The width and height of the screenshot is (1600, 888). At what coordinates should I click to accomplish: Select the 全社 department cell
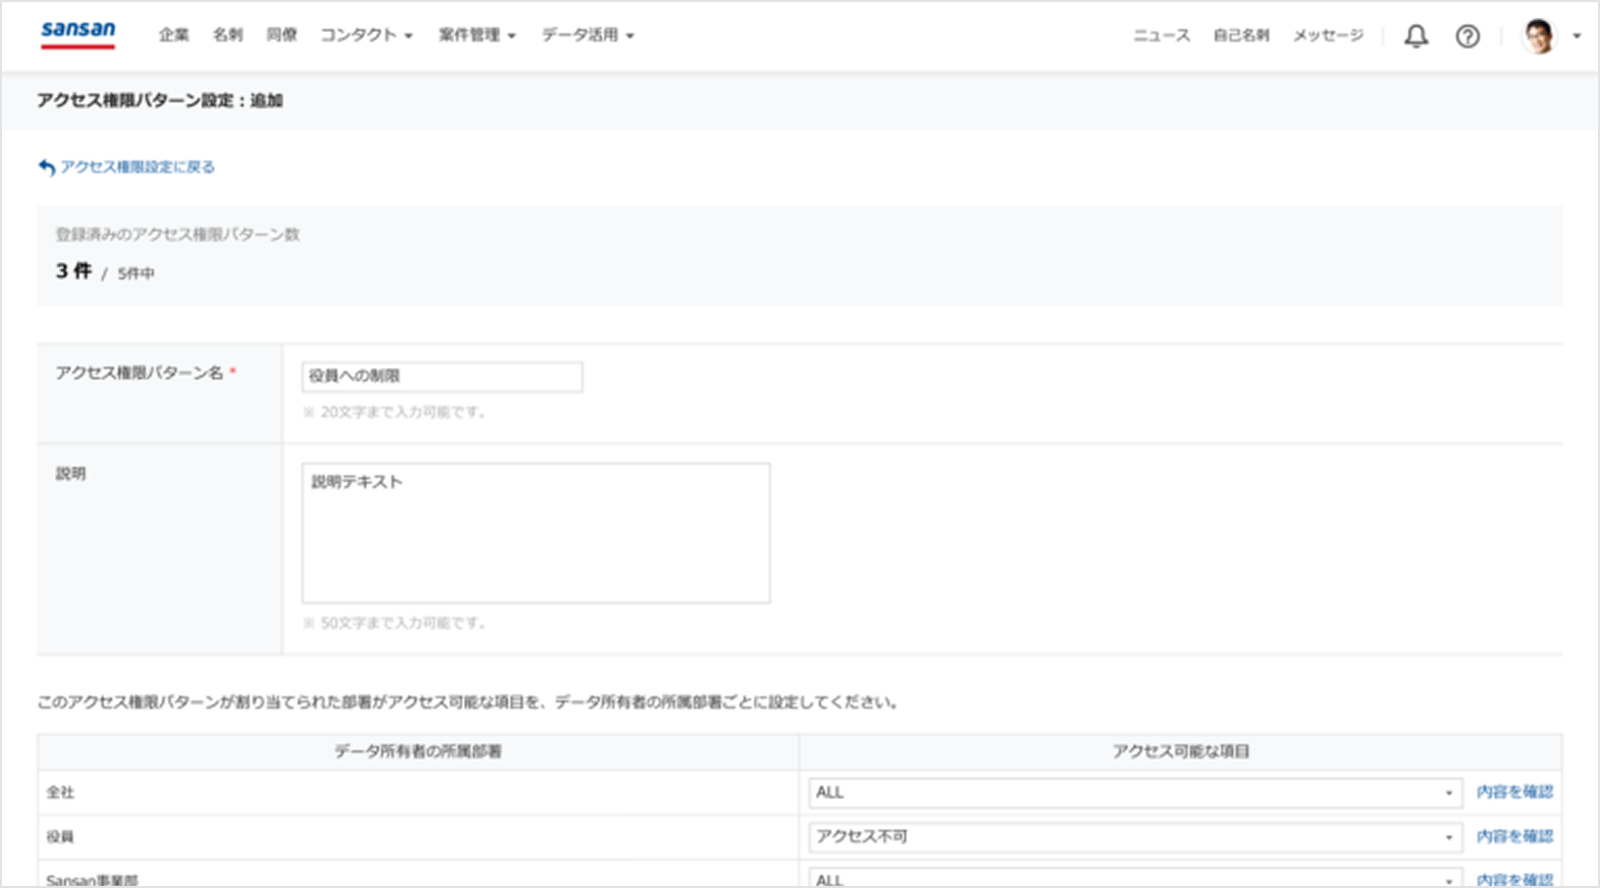(418, 792)
